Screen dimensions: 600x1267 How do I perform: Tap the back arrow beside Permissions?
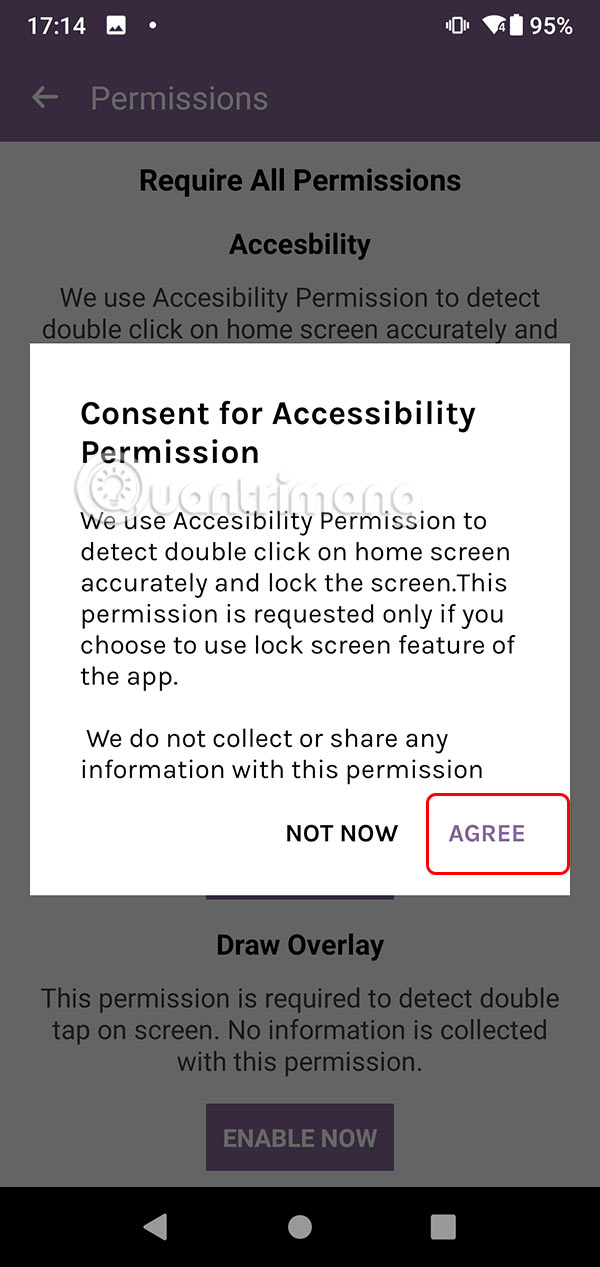[45, 98]
